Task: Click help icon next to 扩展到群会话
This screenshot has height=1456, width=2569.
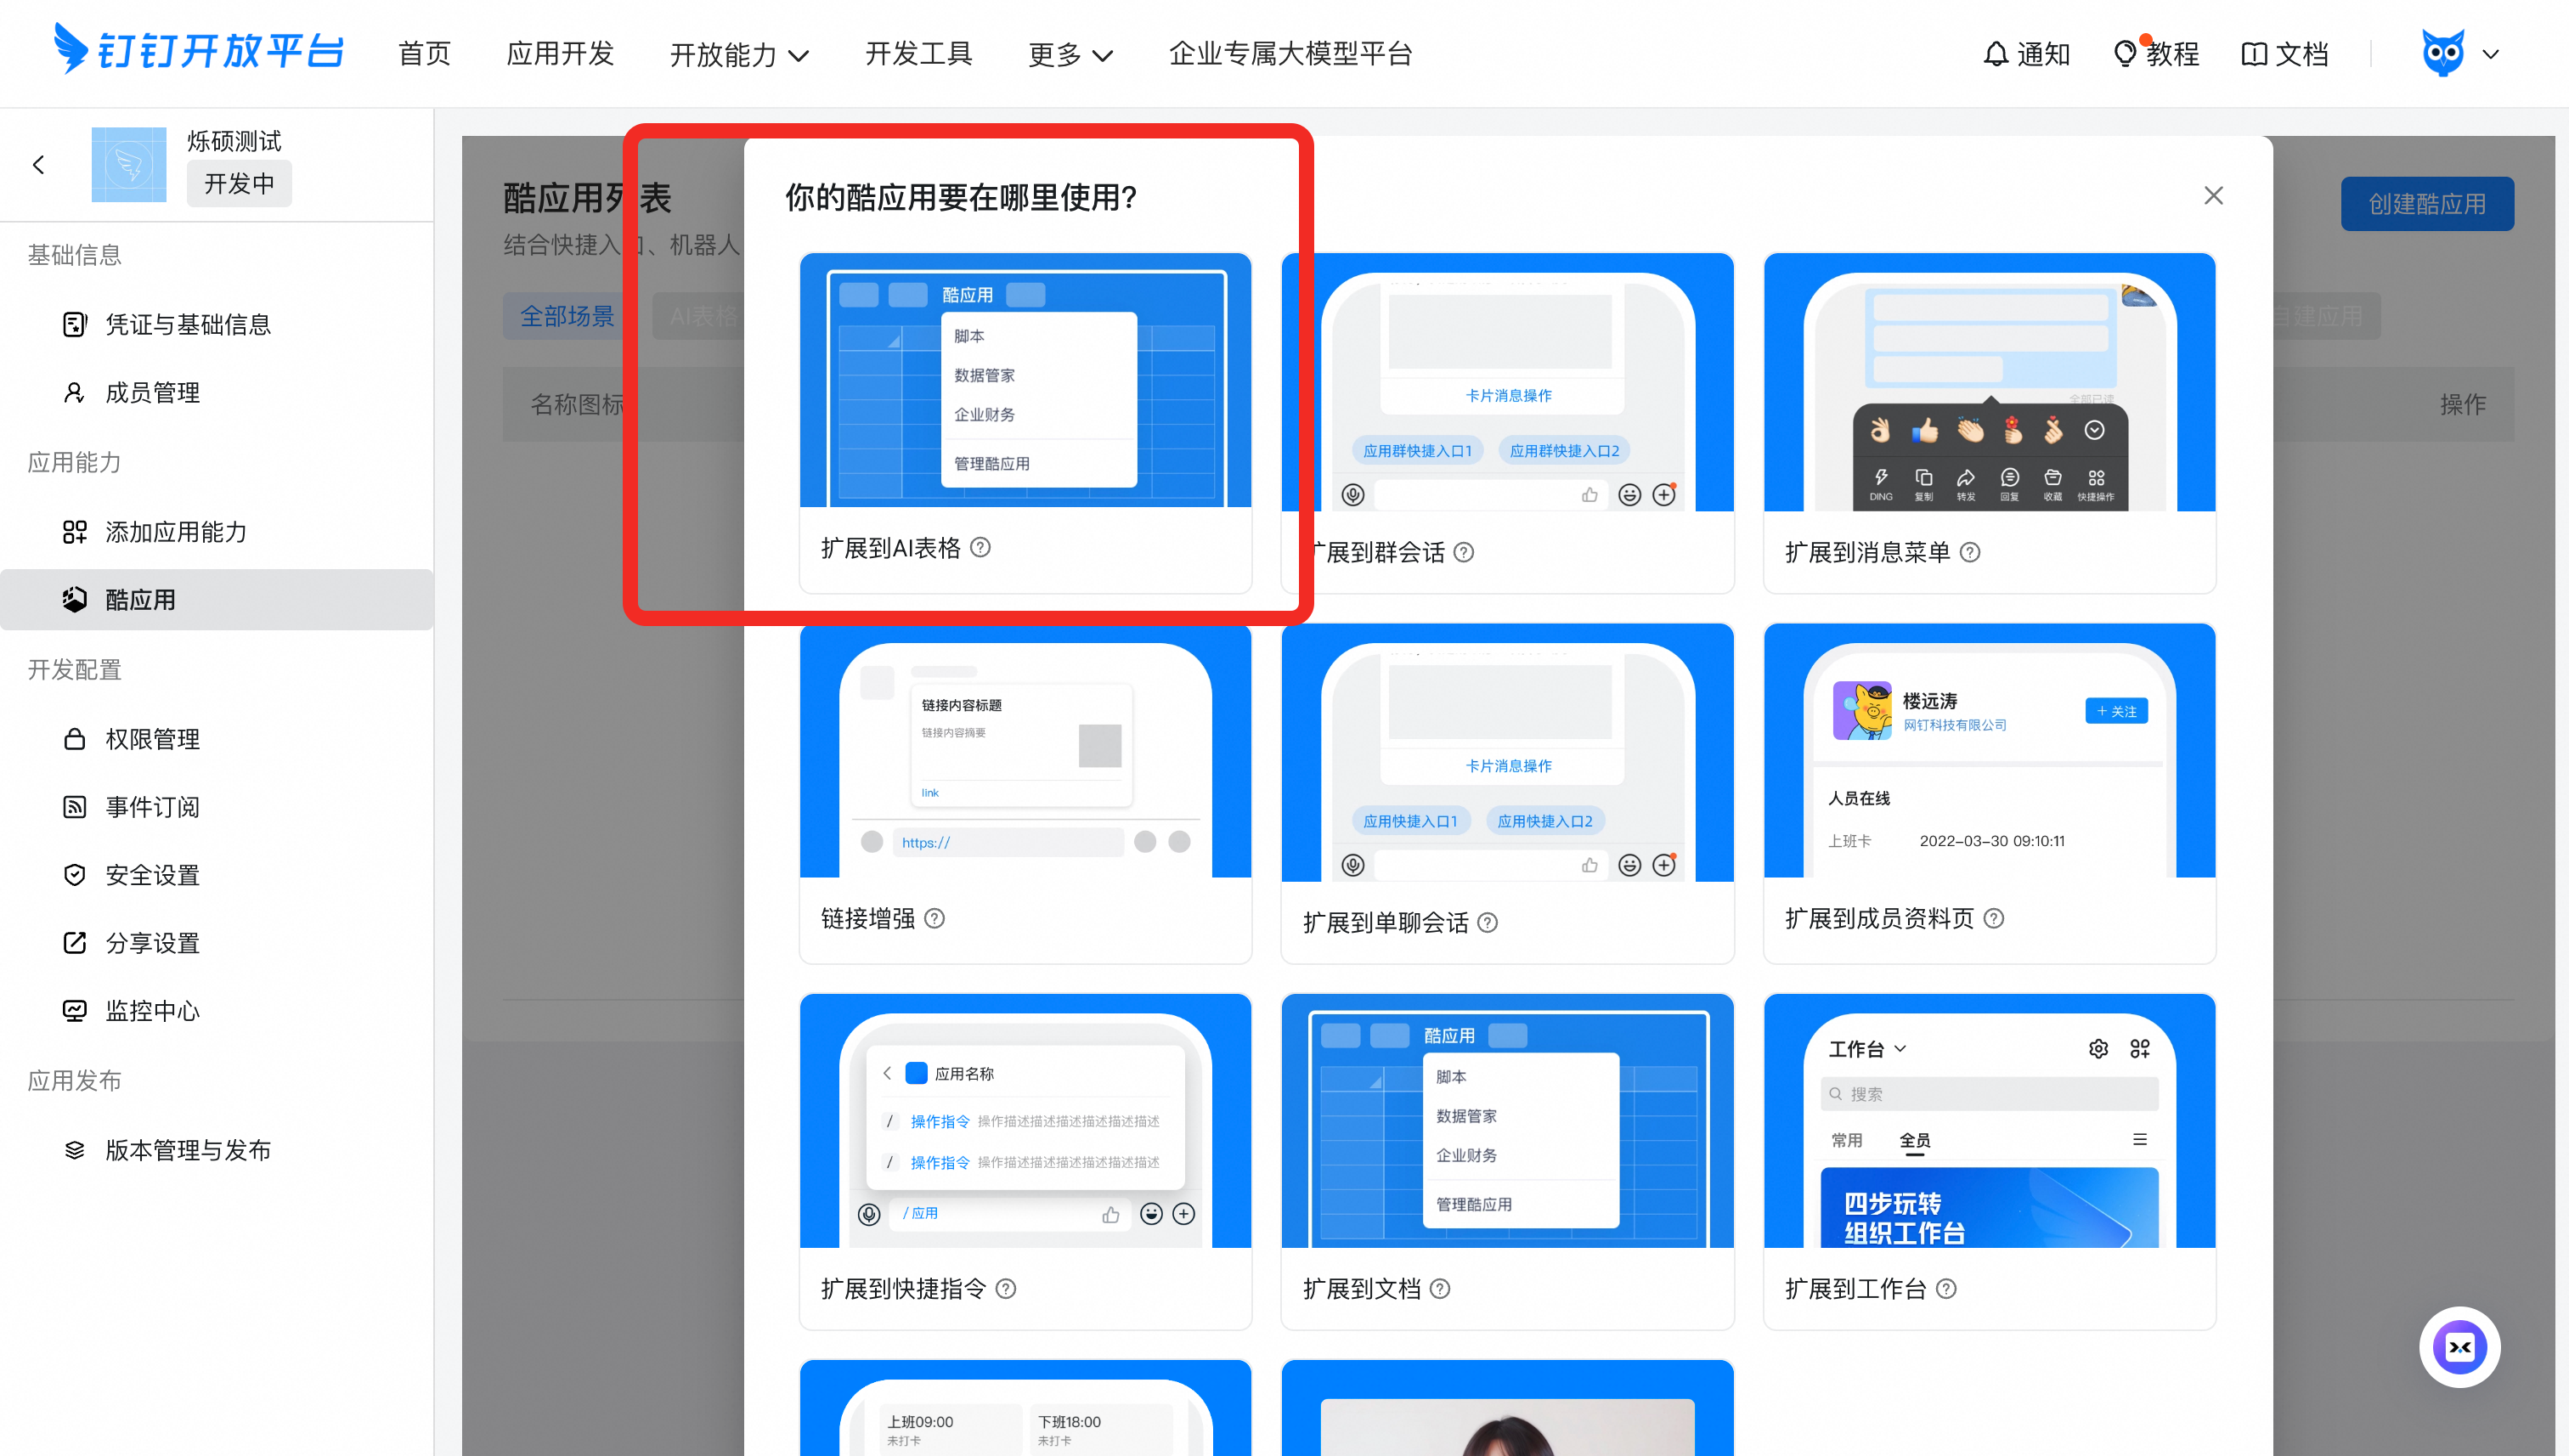Action: pyautogui.click(x=1464, y=552)
